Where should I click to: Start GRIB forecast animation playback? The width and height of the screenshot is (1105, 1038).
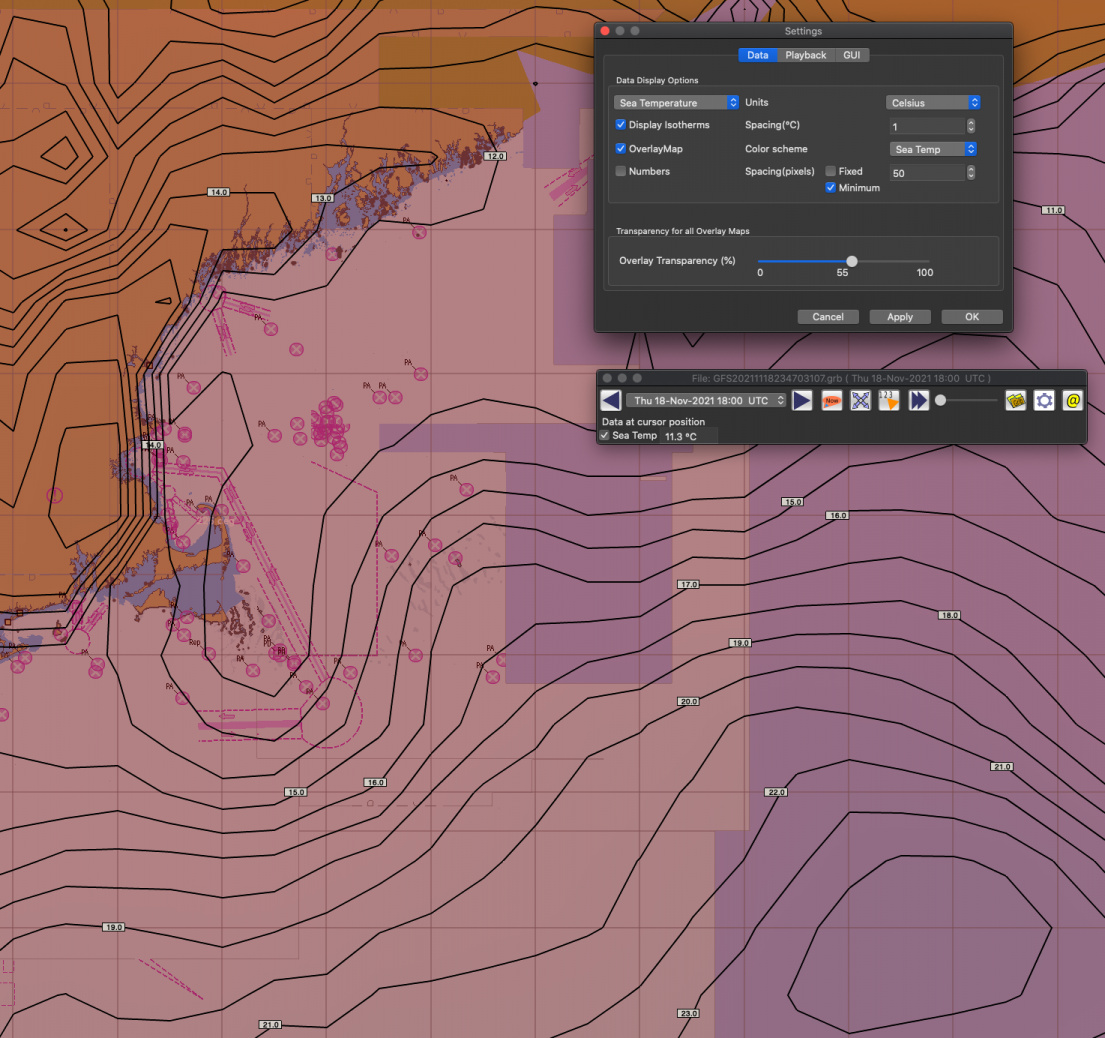(918, 400)
